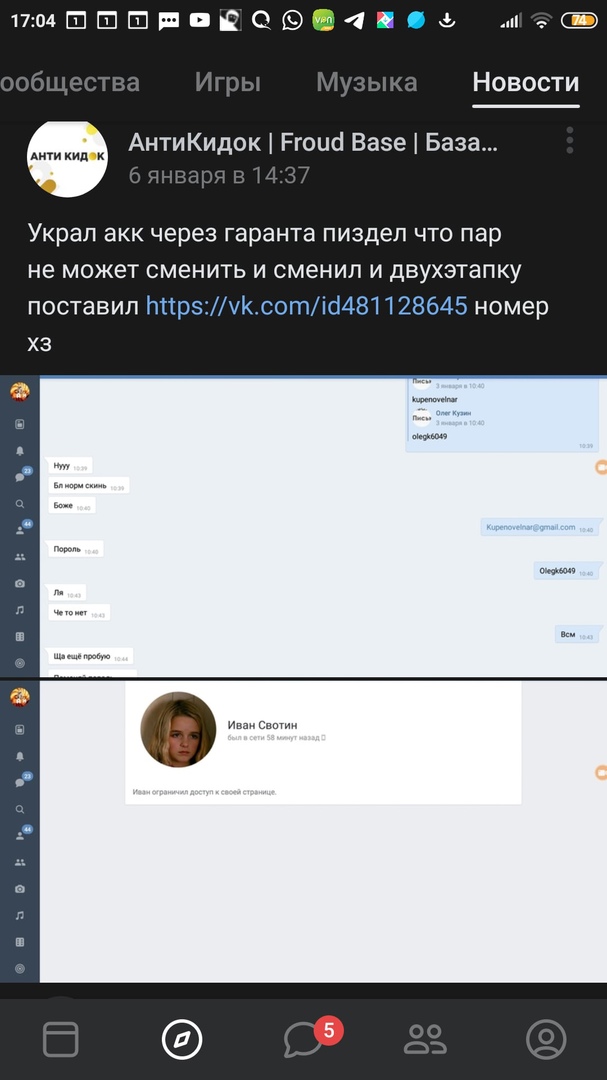
Task: Tap the battery indicator showing 74
Action: pyautogui.click(x=579, y=21)
